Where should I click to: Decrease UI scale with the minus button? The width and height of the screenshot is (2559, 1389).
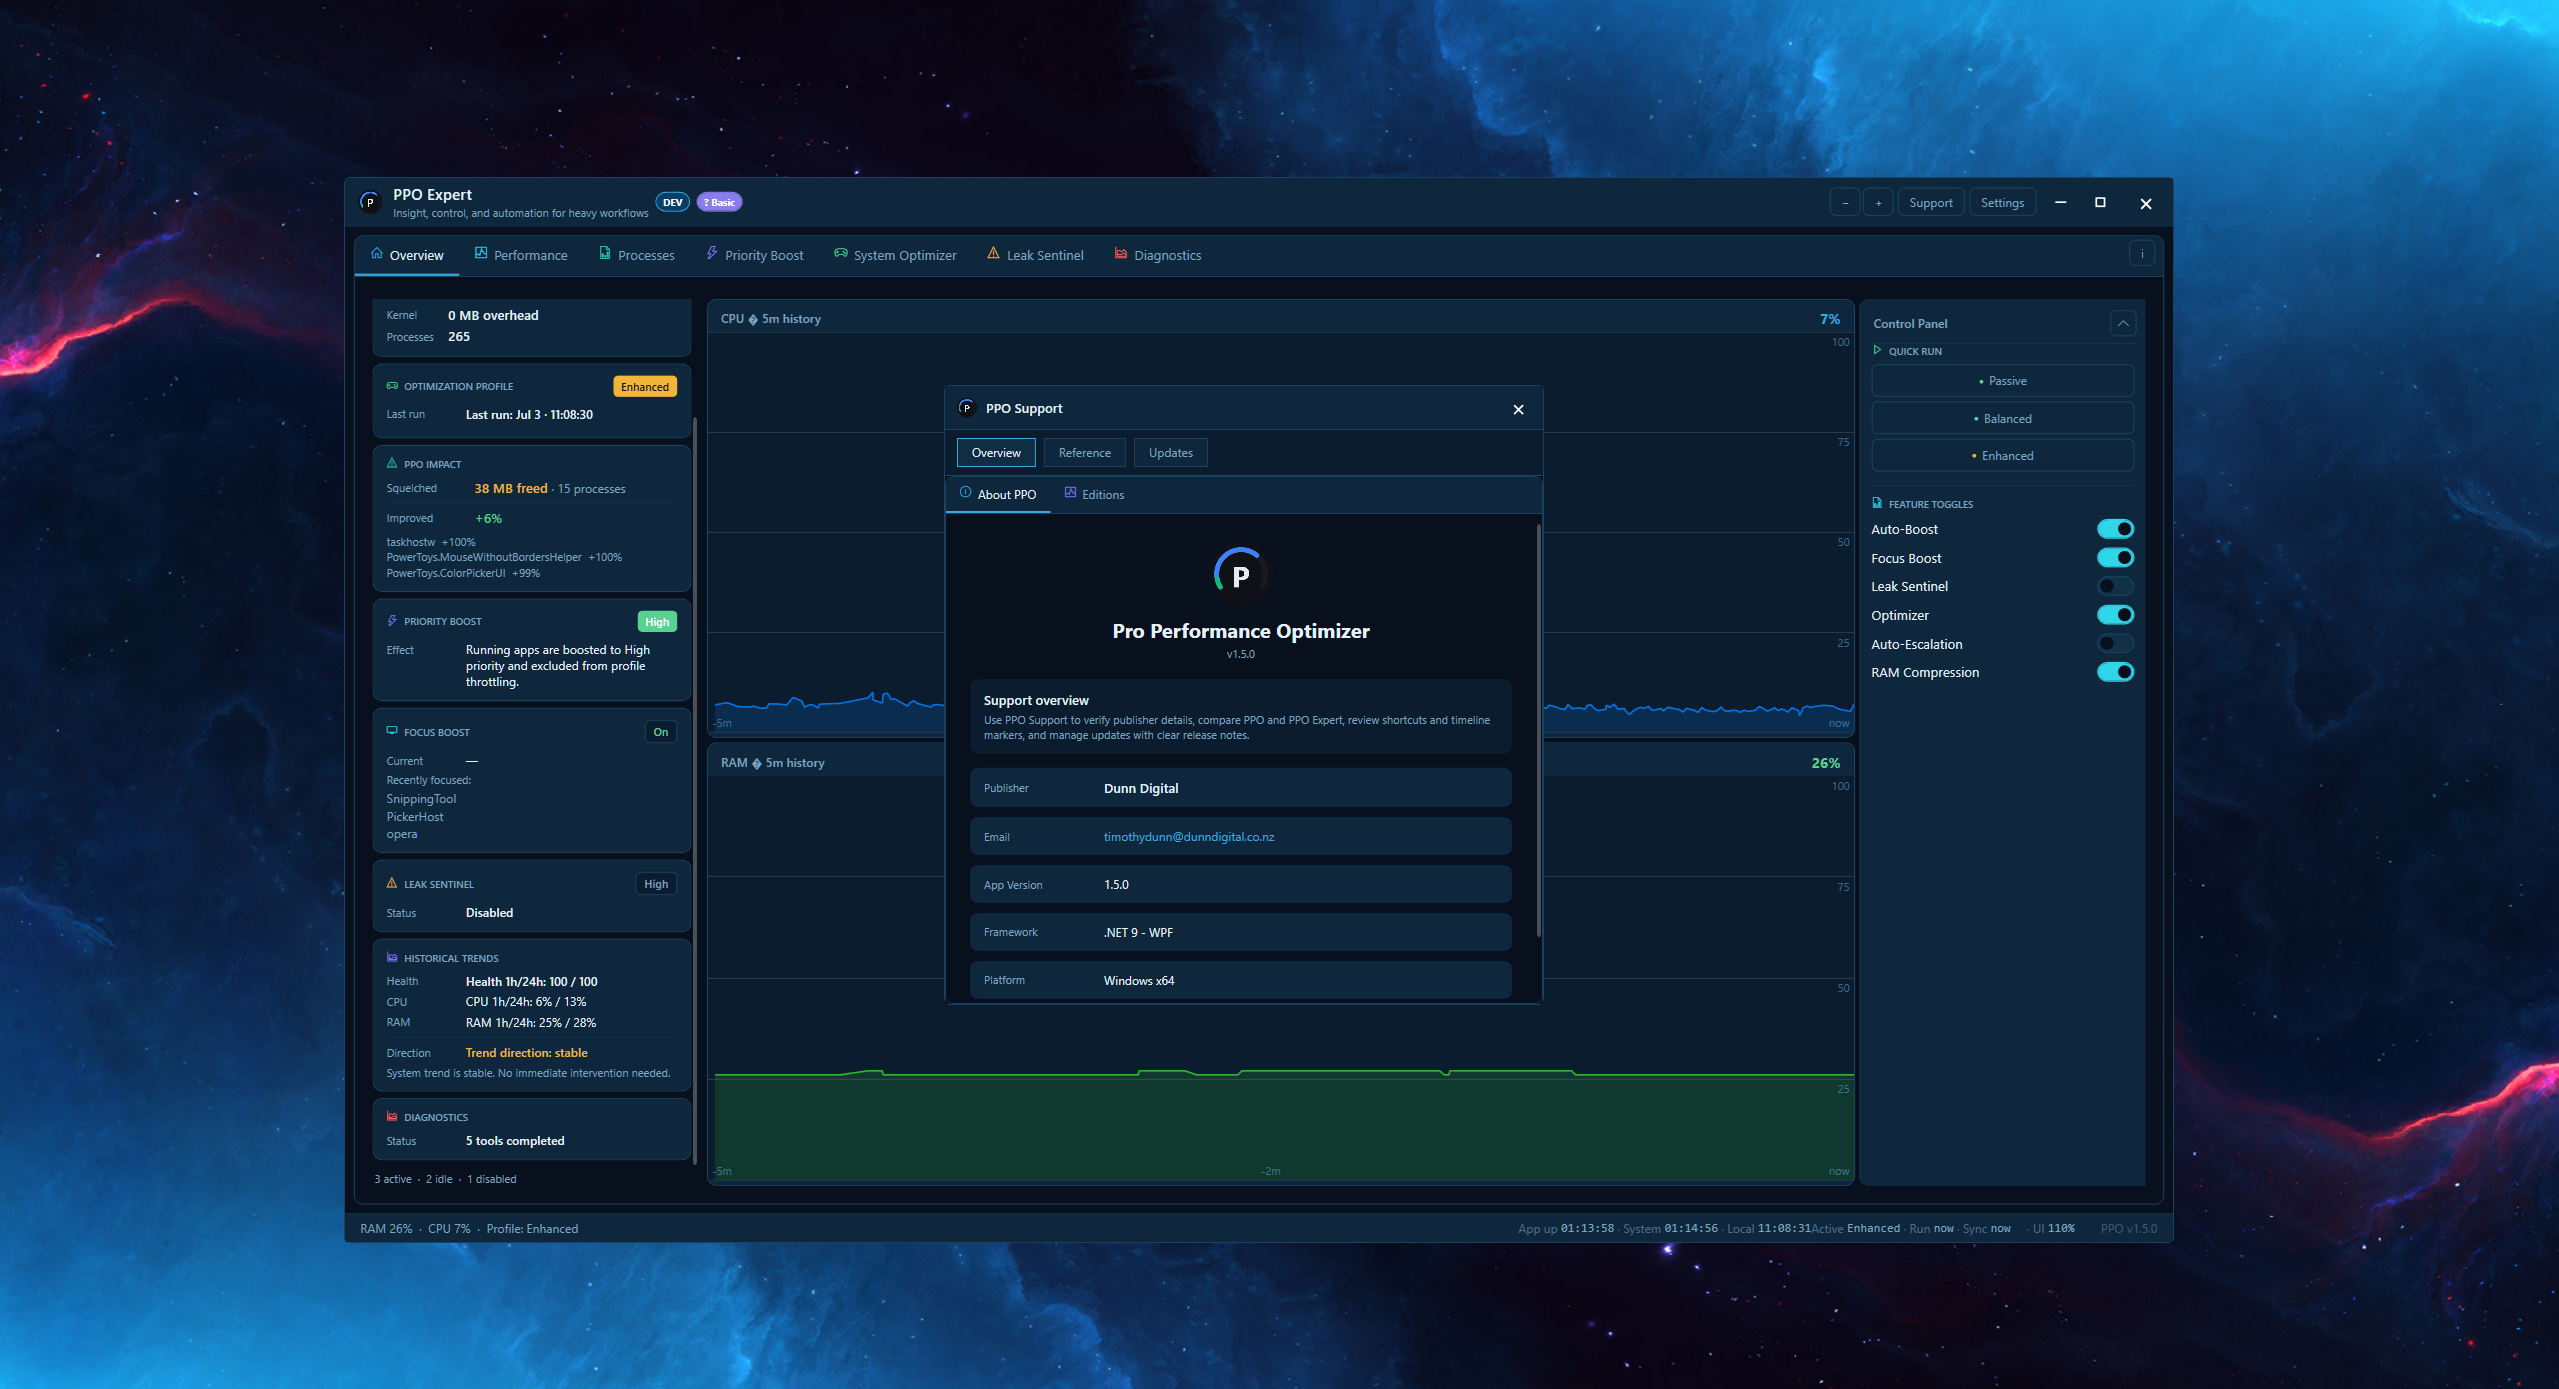click(1845, 203)
